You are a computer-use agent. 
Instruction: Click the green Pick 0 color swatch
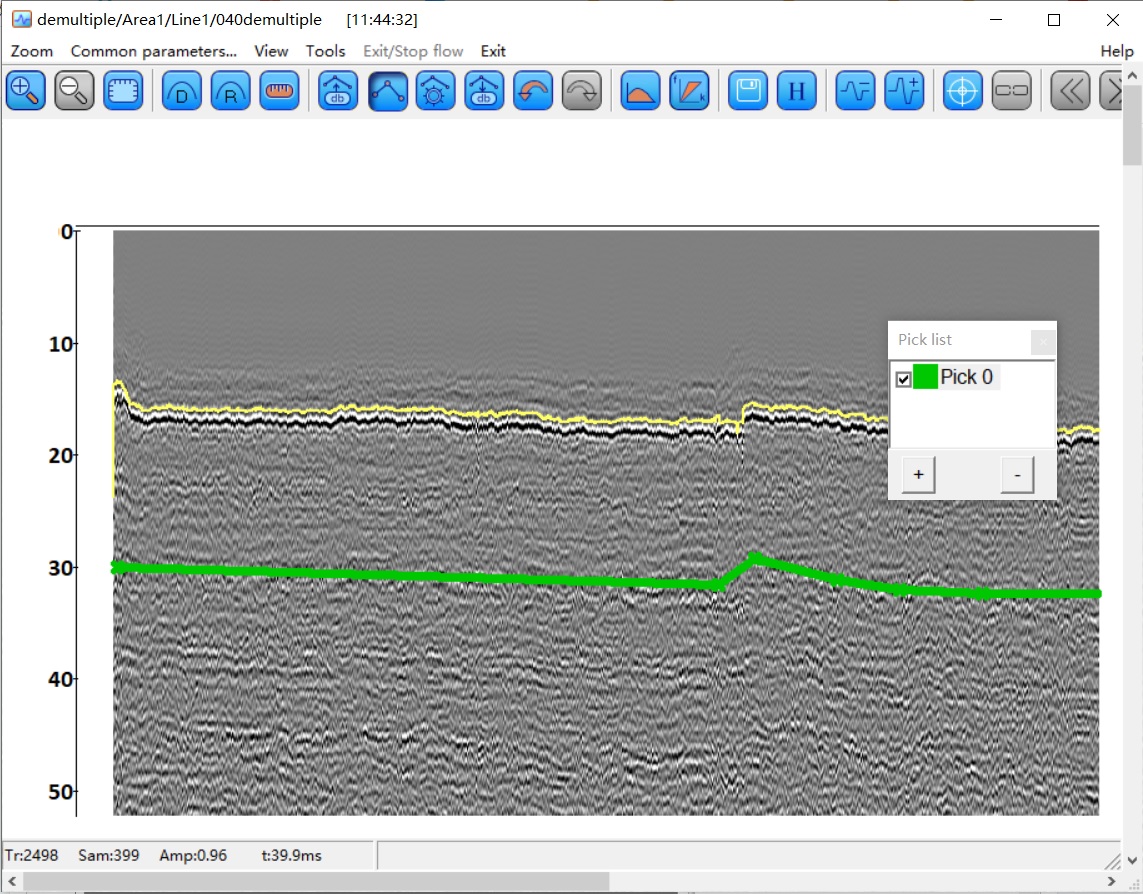point(925,377)
